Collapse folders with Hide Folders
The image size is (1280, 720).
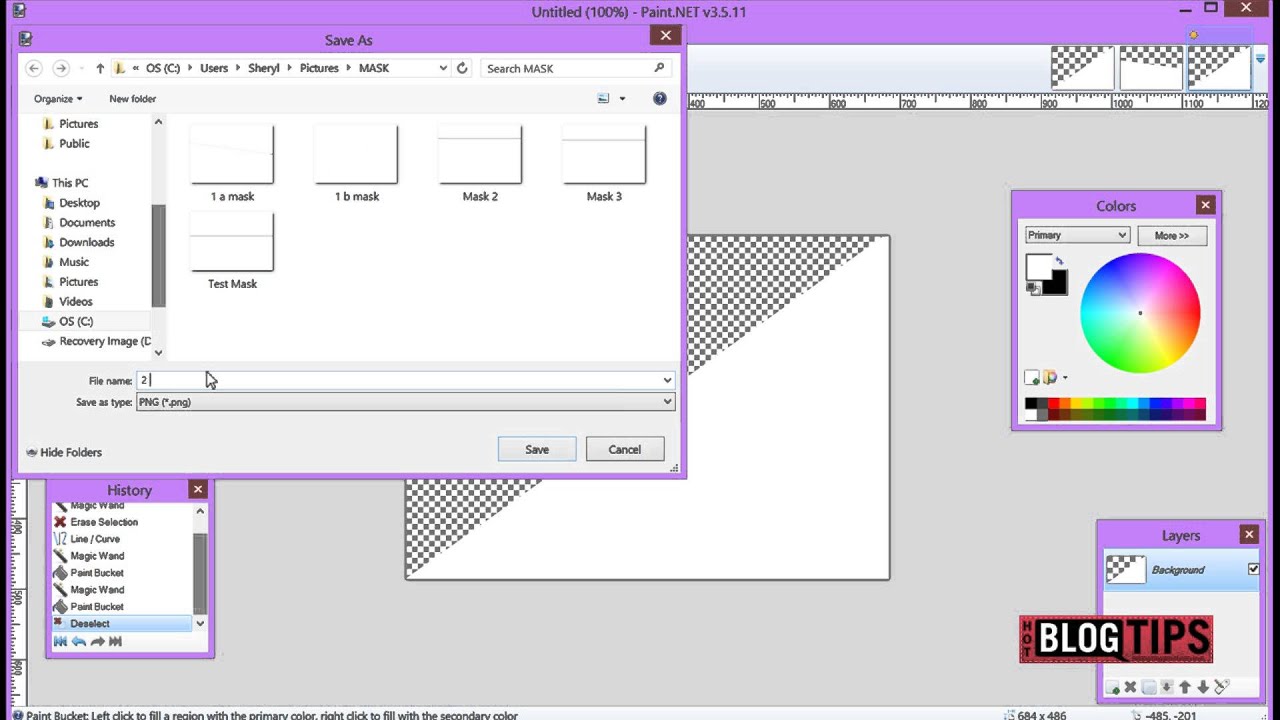click(64, 452)
